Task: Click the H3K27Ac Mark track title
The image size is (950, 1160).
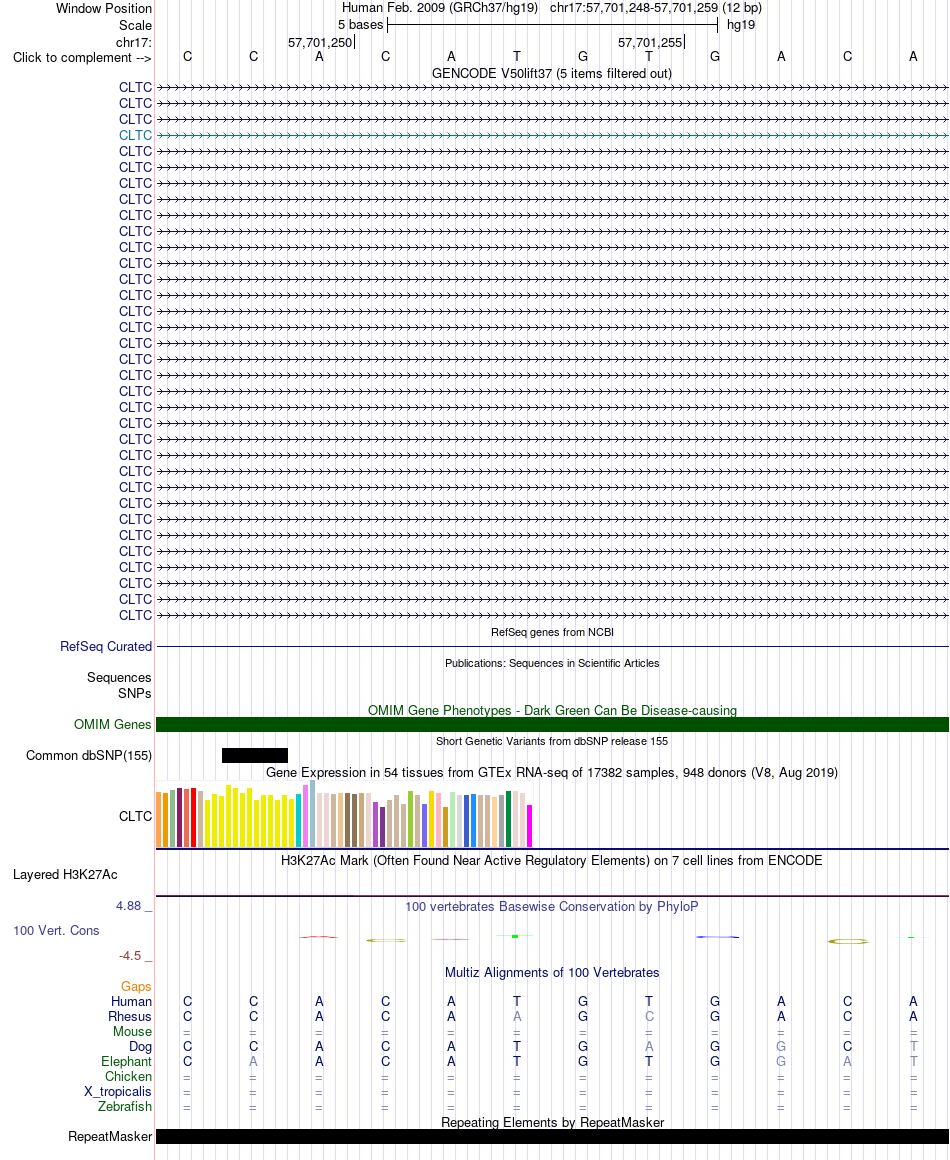Action: [x=552, y=861]
